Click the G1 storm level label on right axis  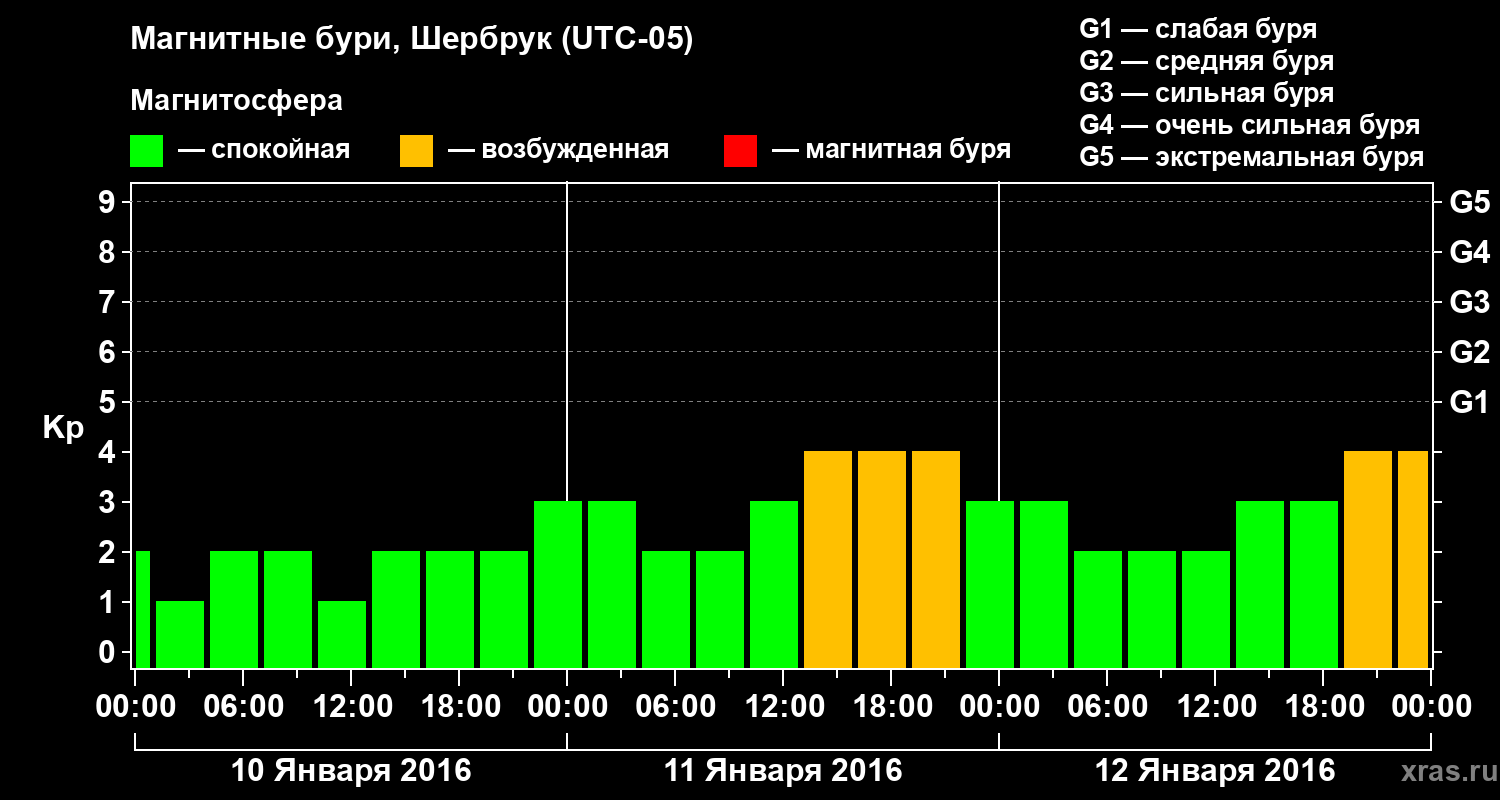1469,402
